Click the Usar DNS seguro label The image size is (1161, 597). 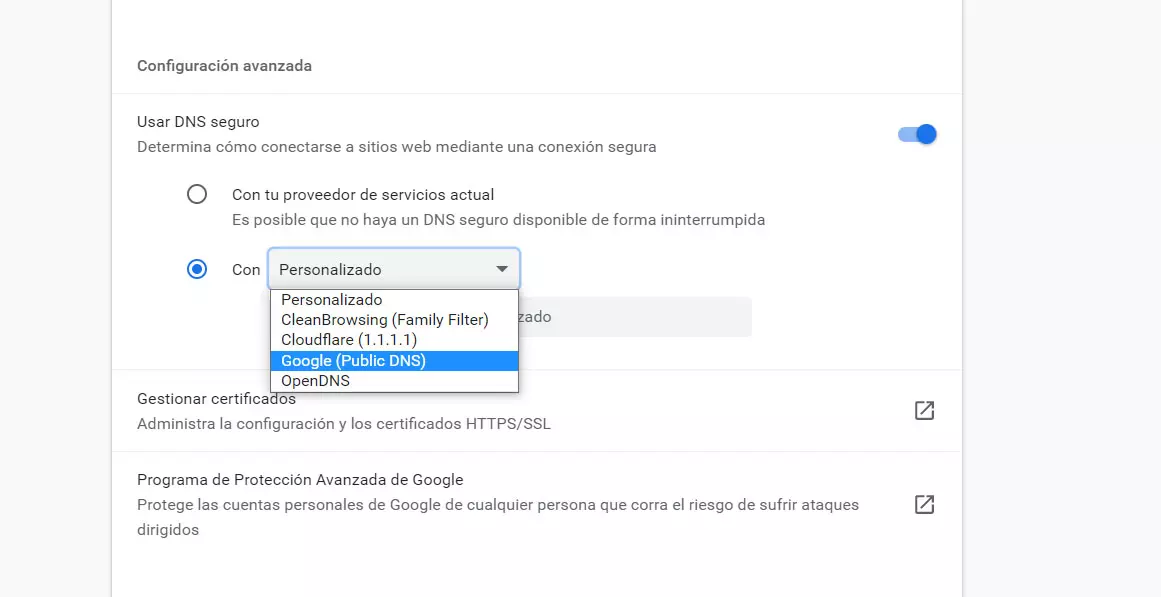click(198, 121)
